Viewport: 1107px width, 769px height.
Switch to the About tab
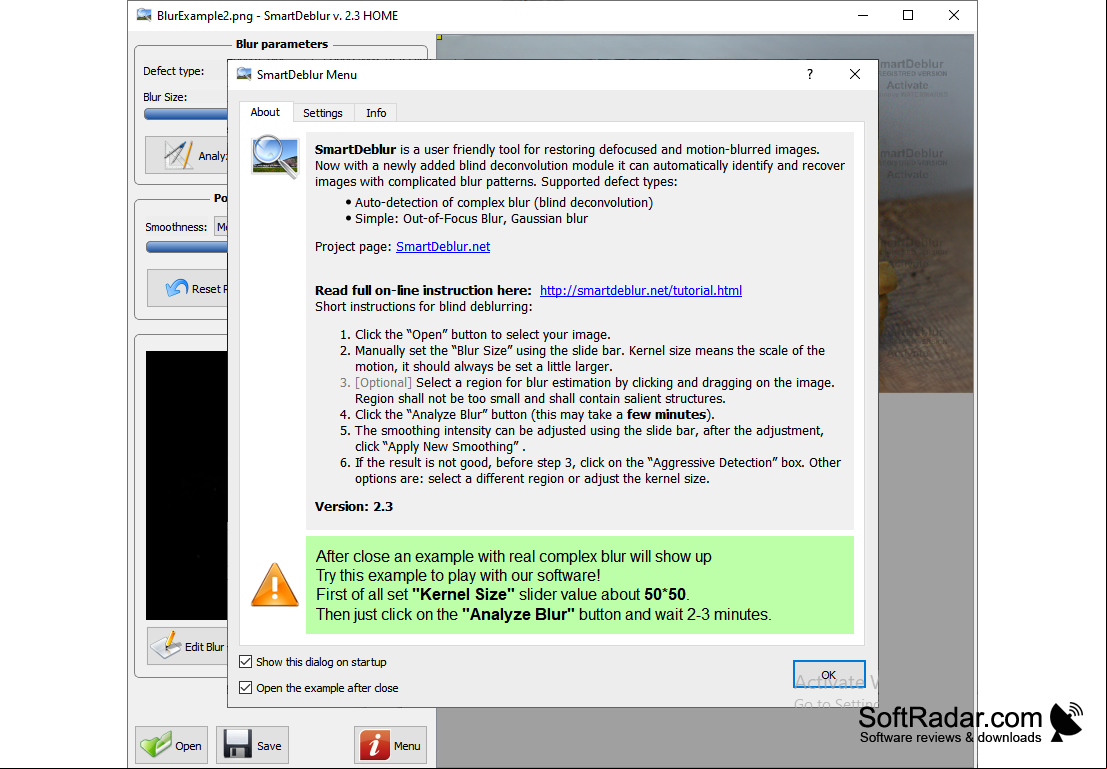click(x=265, y=112)
